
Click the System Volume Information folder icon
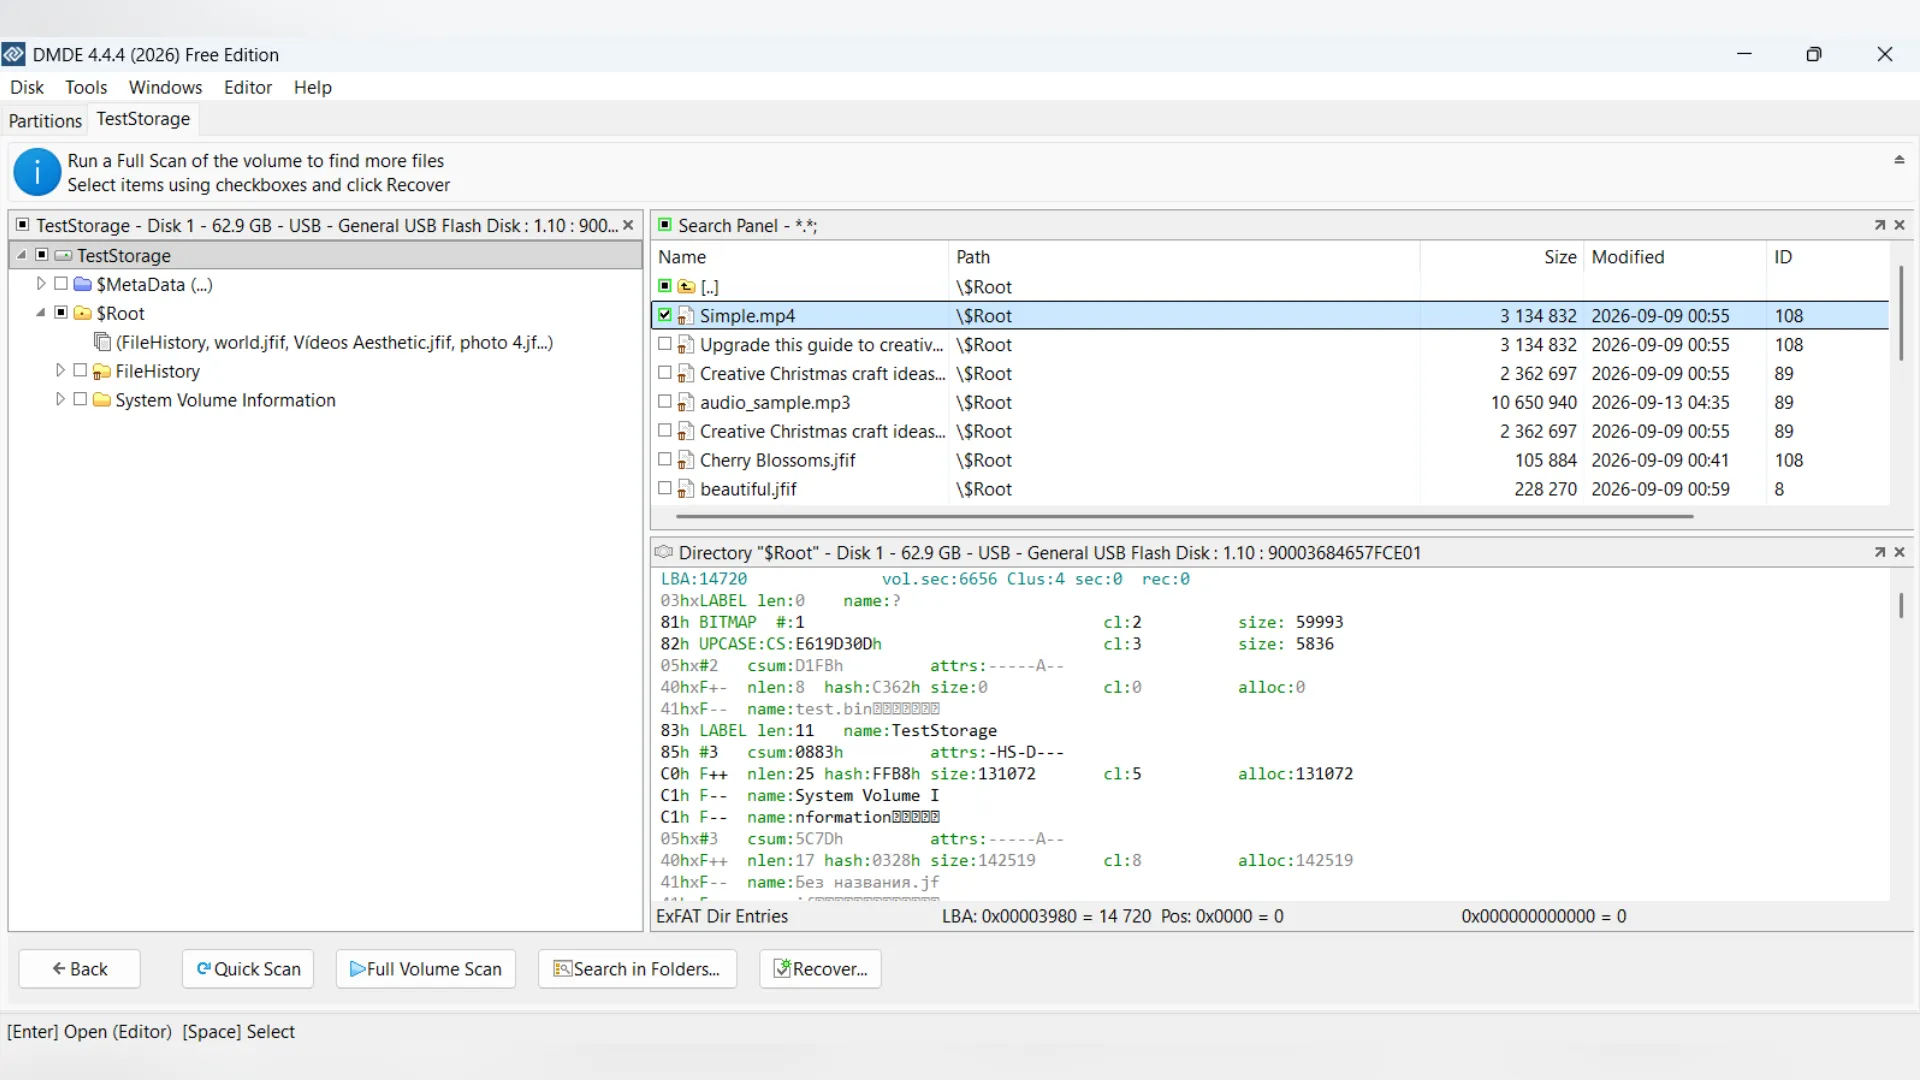(102, 400)
